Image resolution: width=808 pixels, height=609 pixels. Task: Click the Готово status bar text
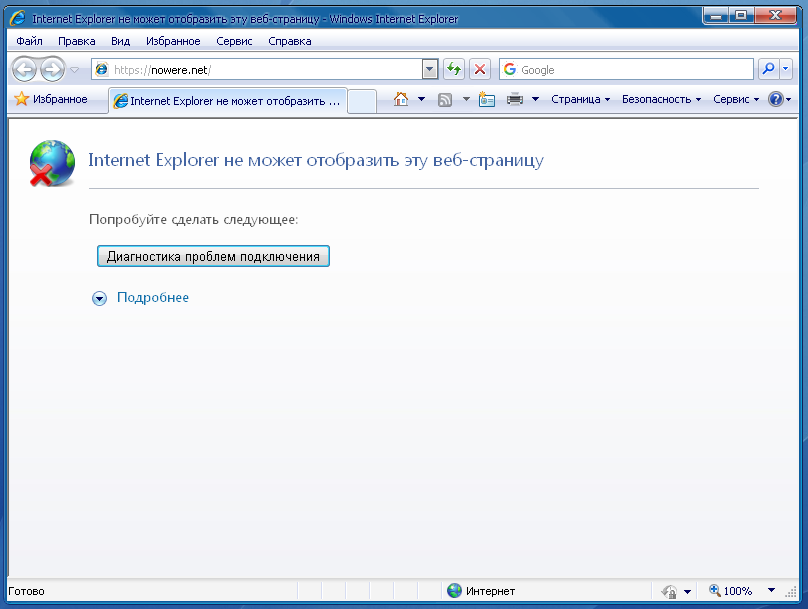[26, 591]
